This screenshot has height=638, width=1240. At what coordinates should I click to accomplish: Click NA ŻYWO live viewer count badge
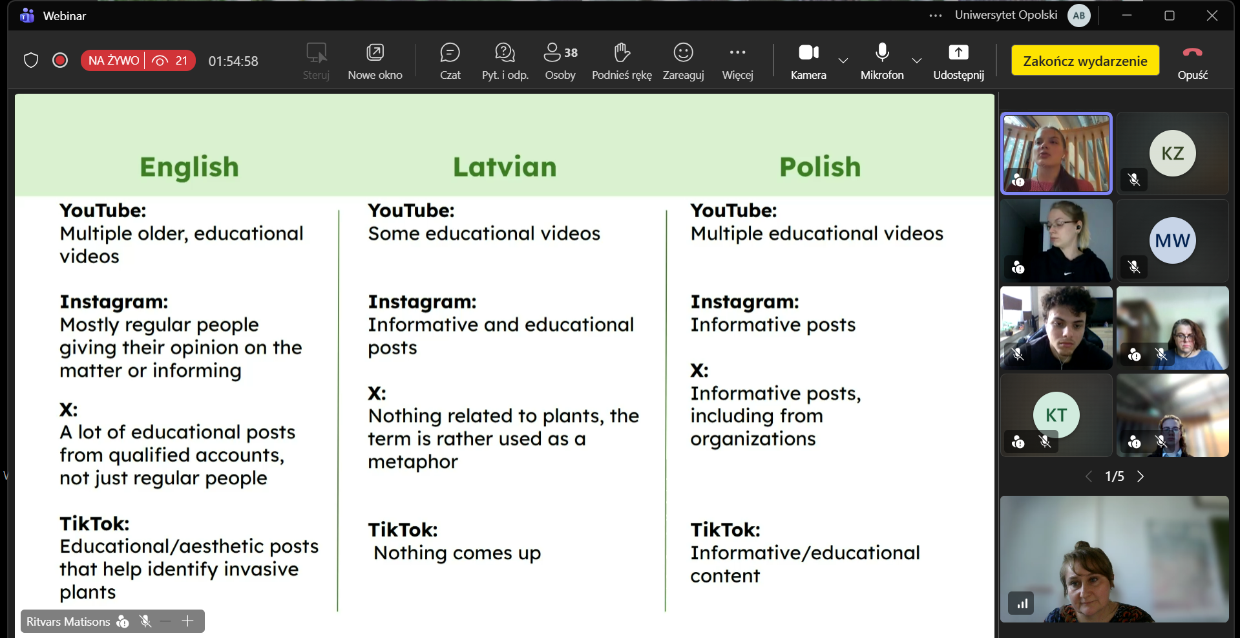(x=138, y=61)
